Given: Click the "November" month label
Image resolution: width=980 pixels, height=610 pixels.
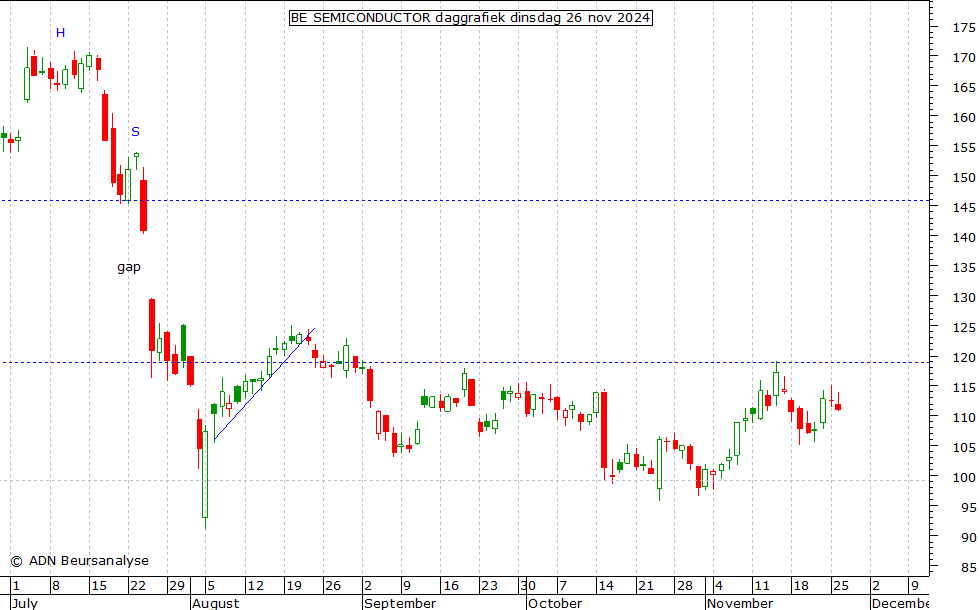Looking at the screenshot, I should (740, 603).
